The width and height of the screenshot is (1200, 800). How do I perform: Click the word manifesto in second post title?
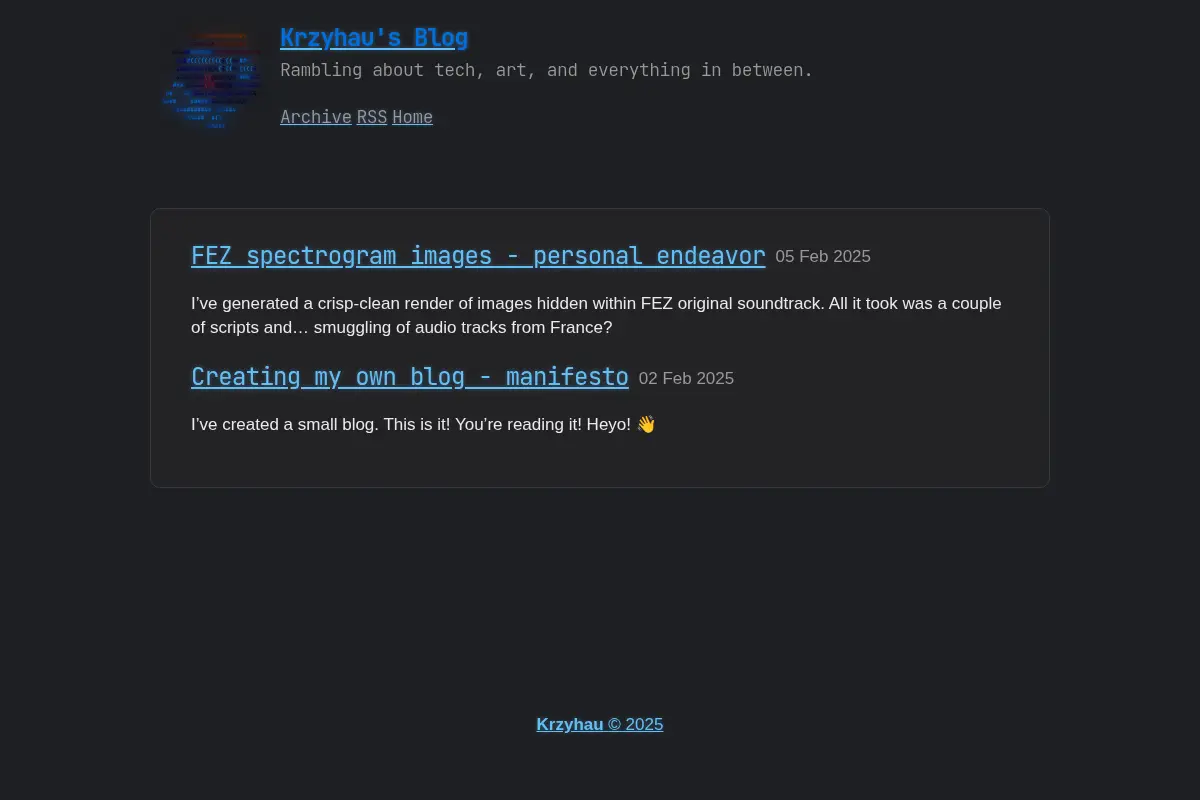pos(567,377)
